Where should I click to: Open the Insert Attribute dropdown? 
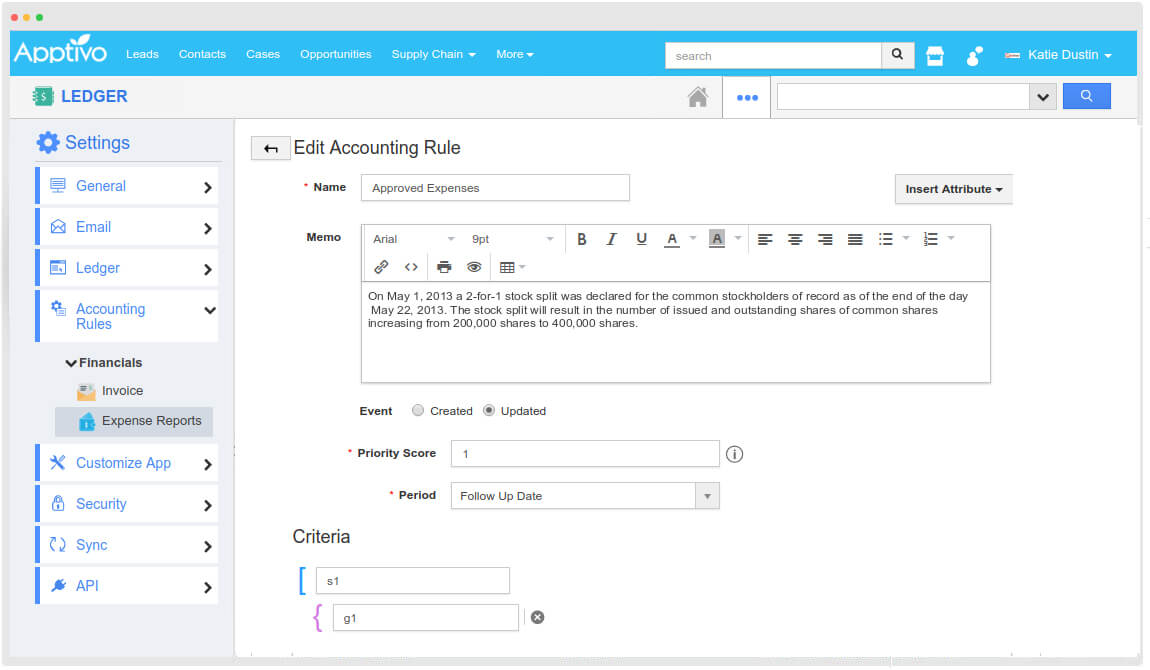click(952, 189)
